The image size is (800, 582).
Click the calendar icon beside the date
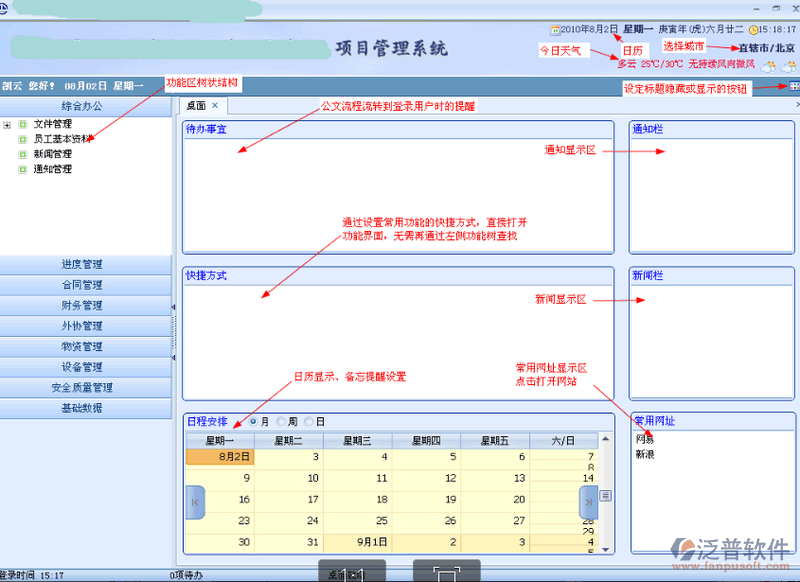[554, 30]
